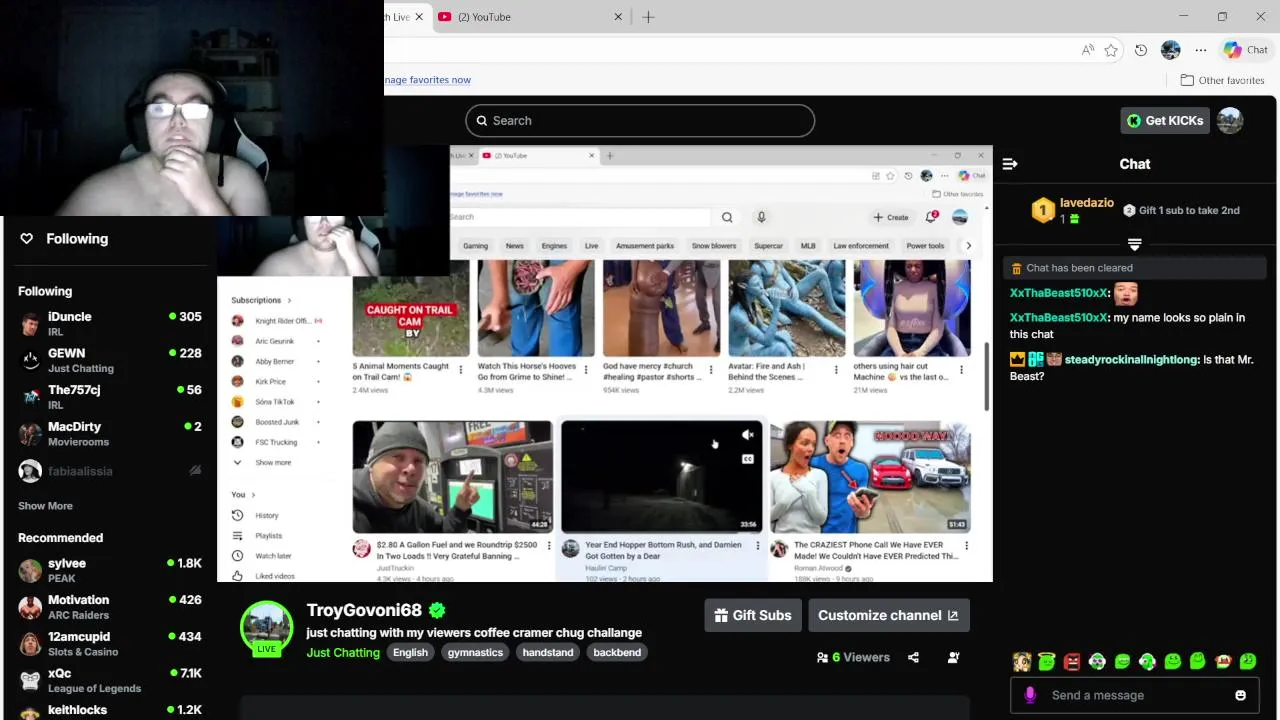Open Other favorites folder
Image resolution: width=1280 pixels, height=720 pixels.
(1222, 80)
